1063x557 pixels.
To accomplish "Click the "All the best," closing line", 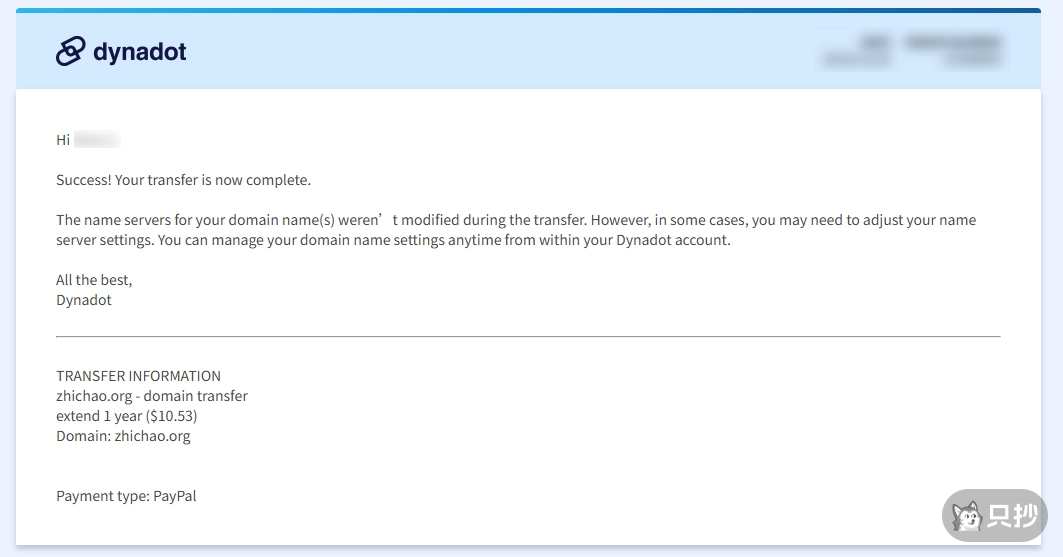I will coord(94,280).
